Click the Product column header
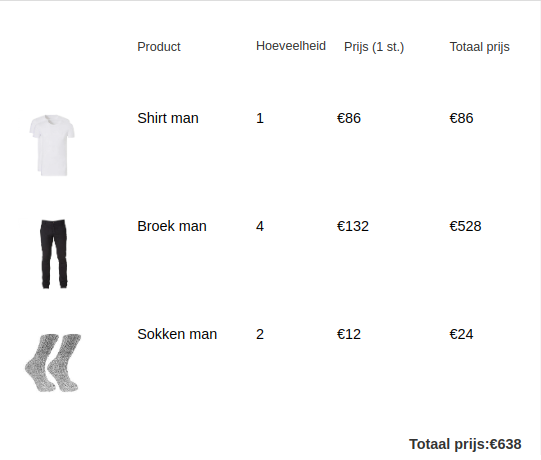Viewport: 541px width, 460px height. (159, 47)
